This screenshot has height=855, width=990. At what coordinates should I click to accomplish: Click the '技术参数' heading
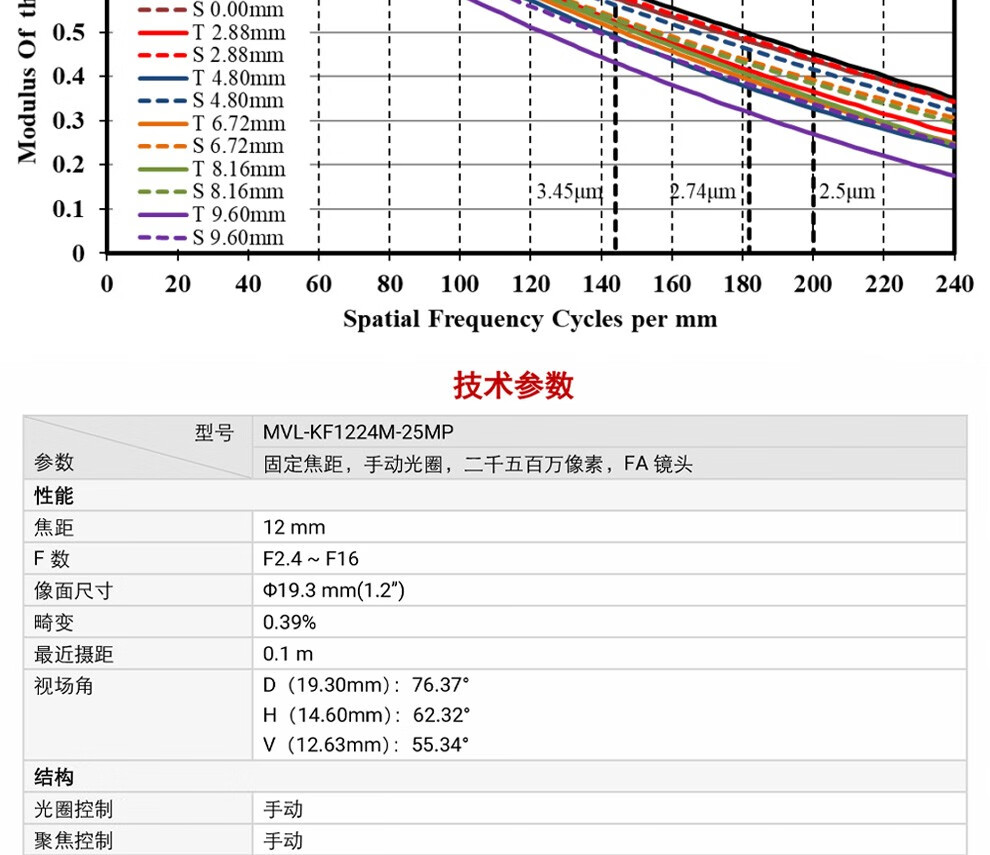point(513,385)
